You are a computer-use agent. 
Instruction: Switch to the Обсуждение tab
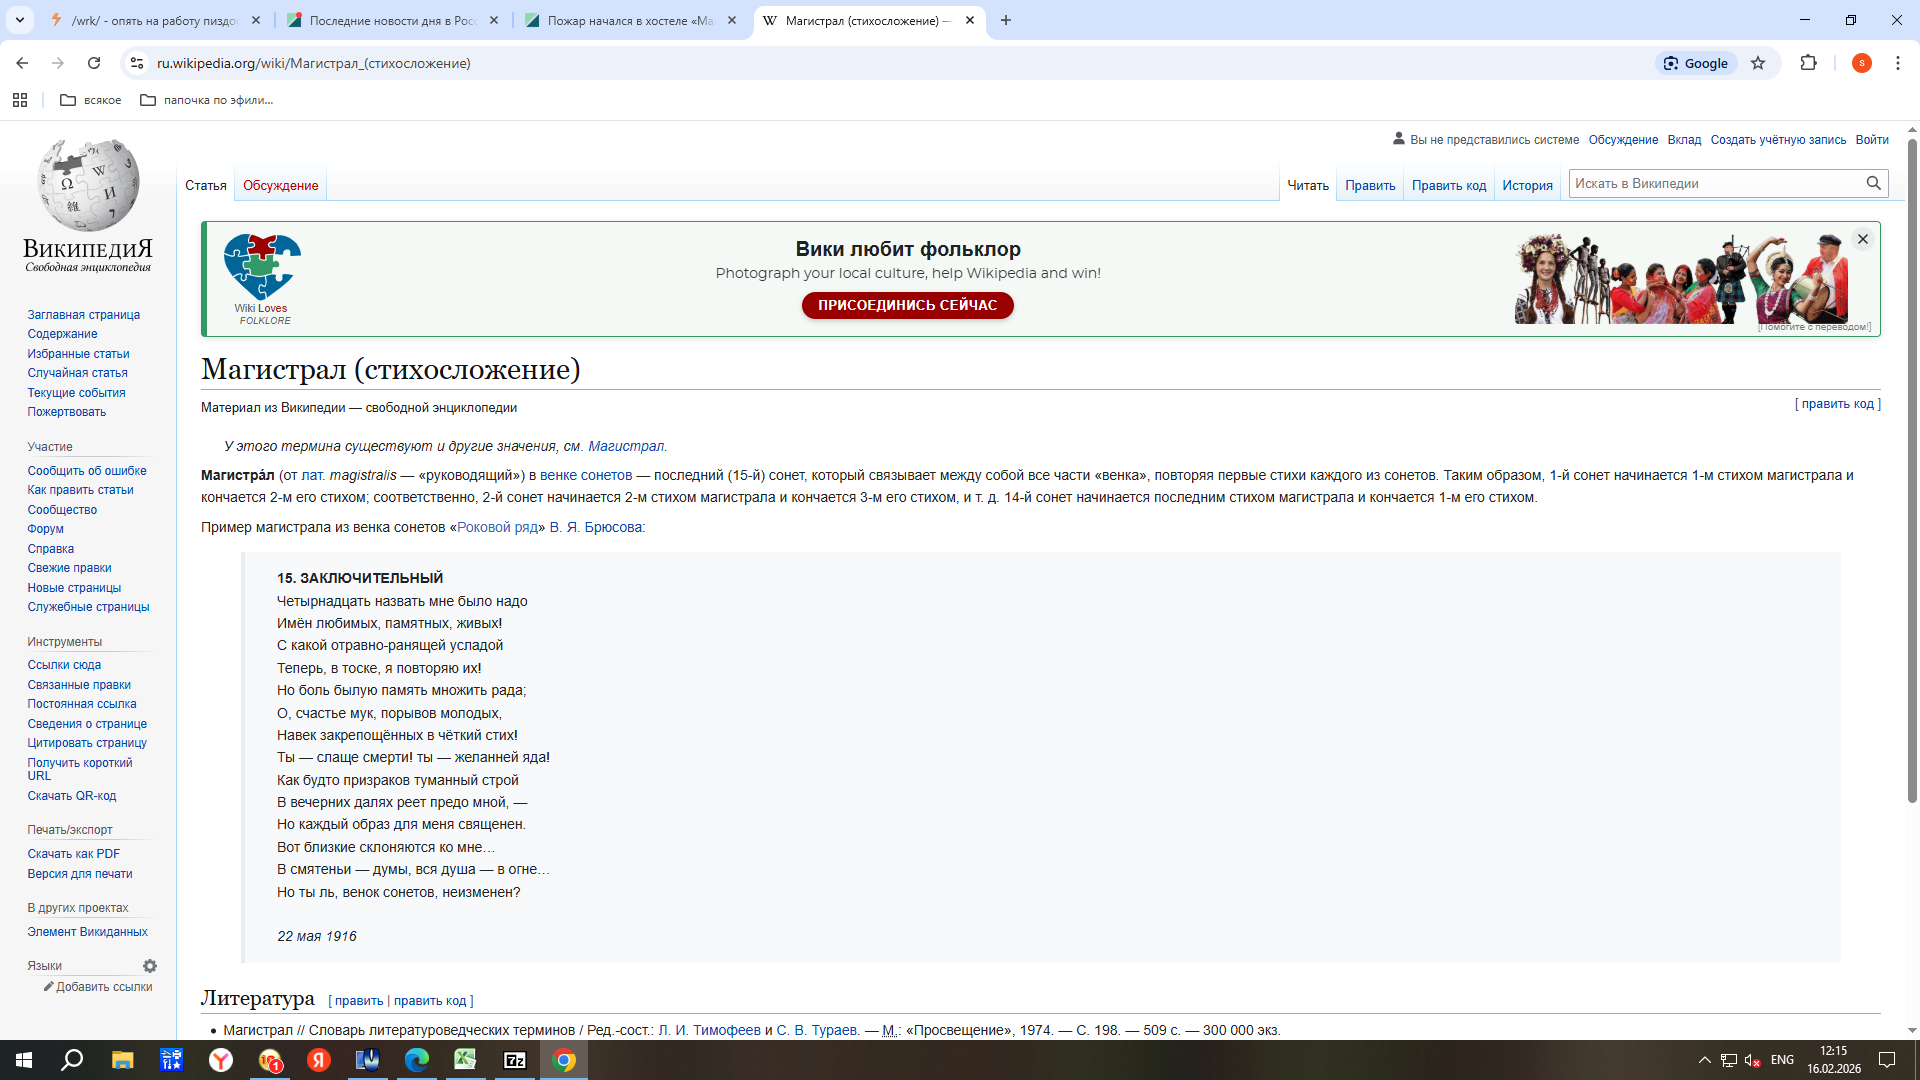click(280, 185)
